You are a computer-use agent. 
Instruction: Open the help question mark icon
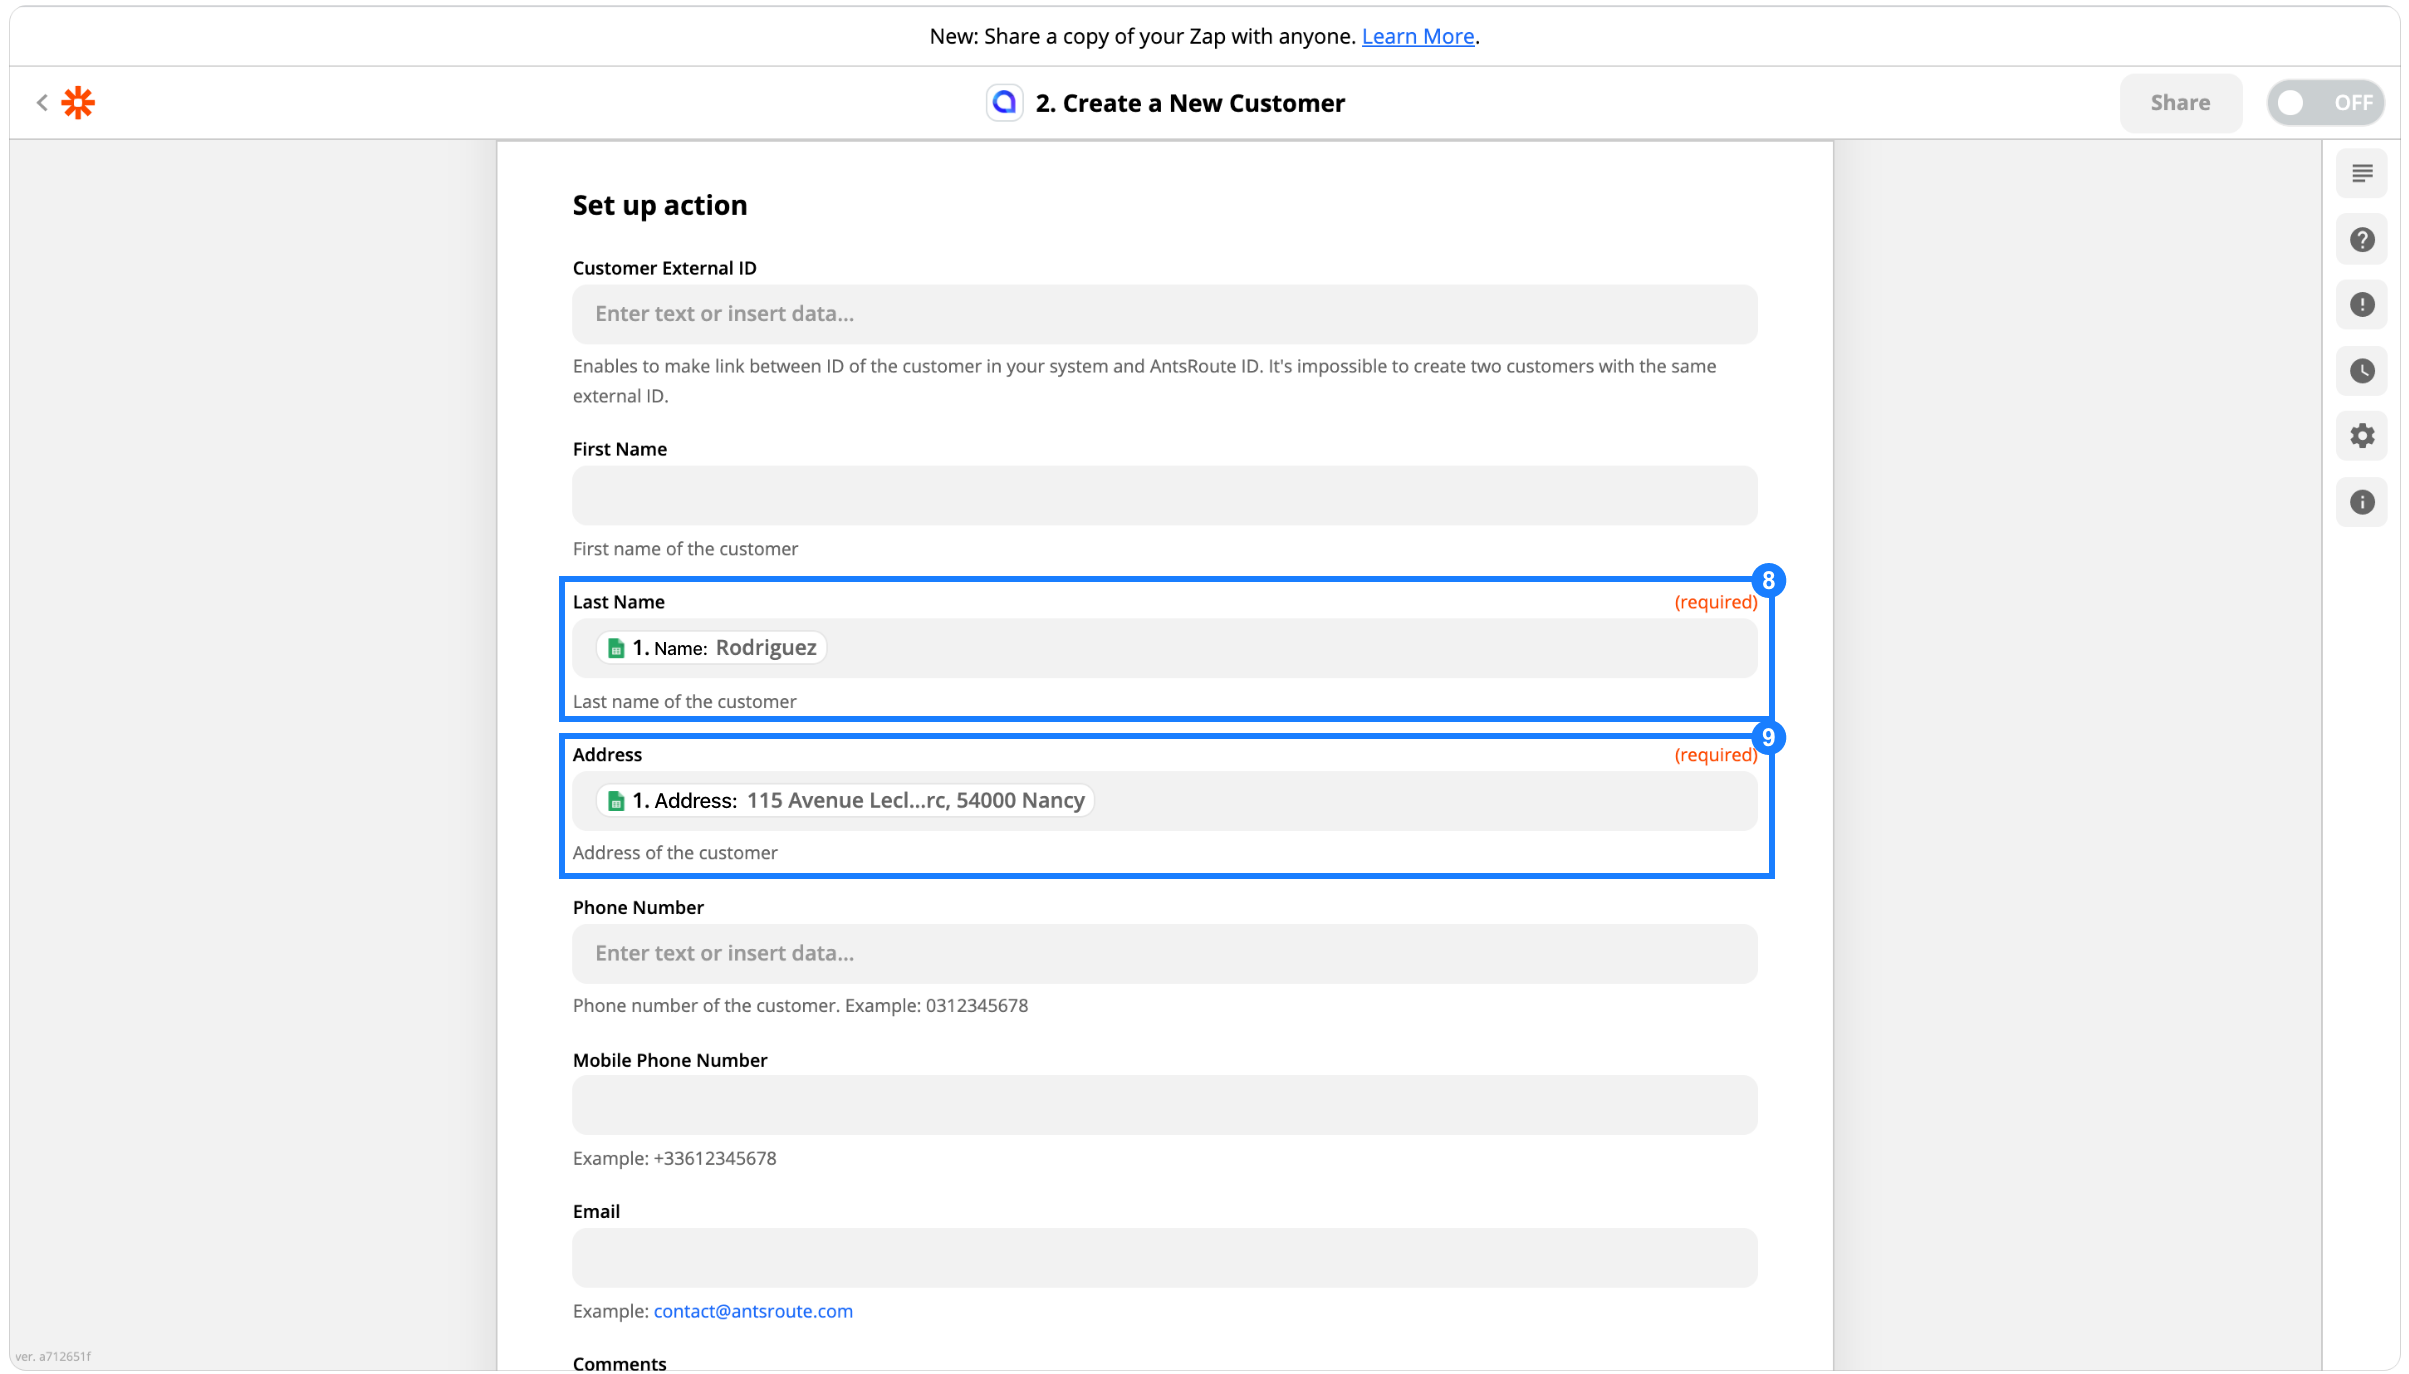(x=2362, y=239)
